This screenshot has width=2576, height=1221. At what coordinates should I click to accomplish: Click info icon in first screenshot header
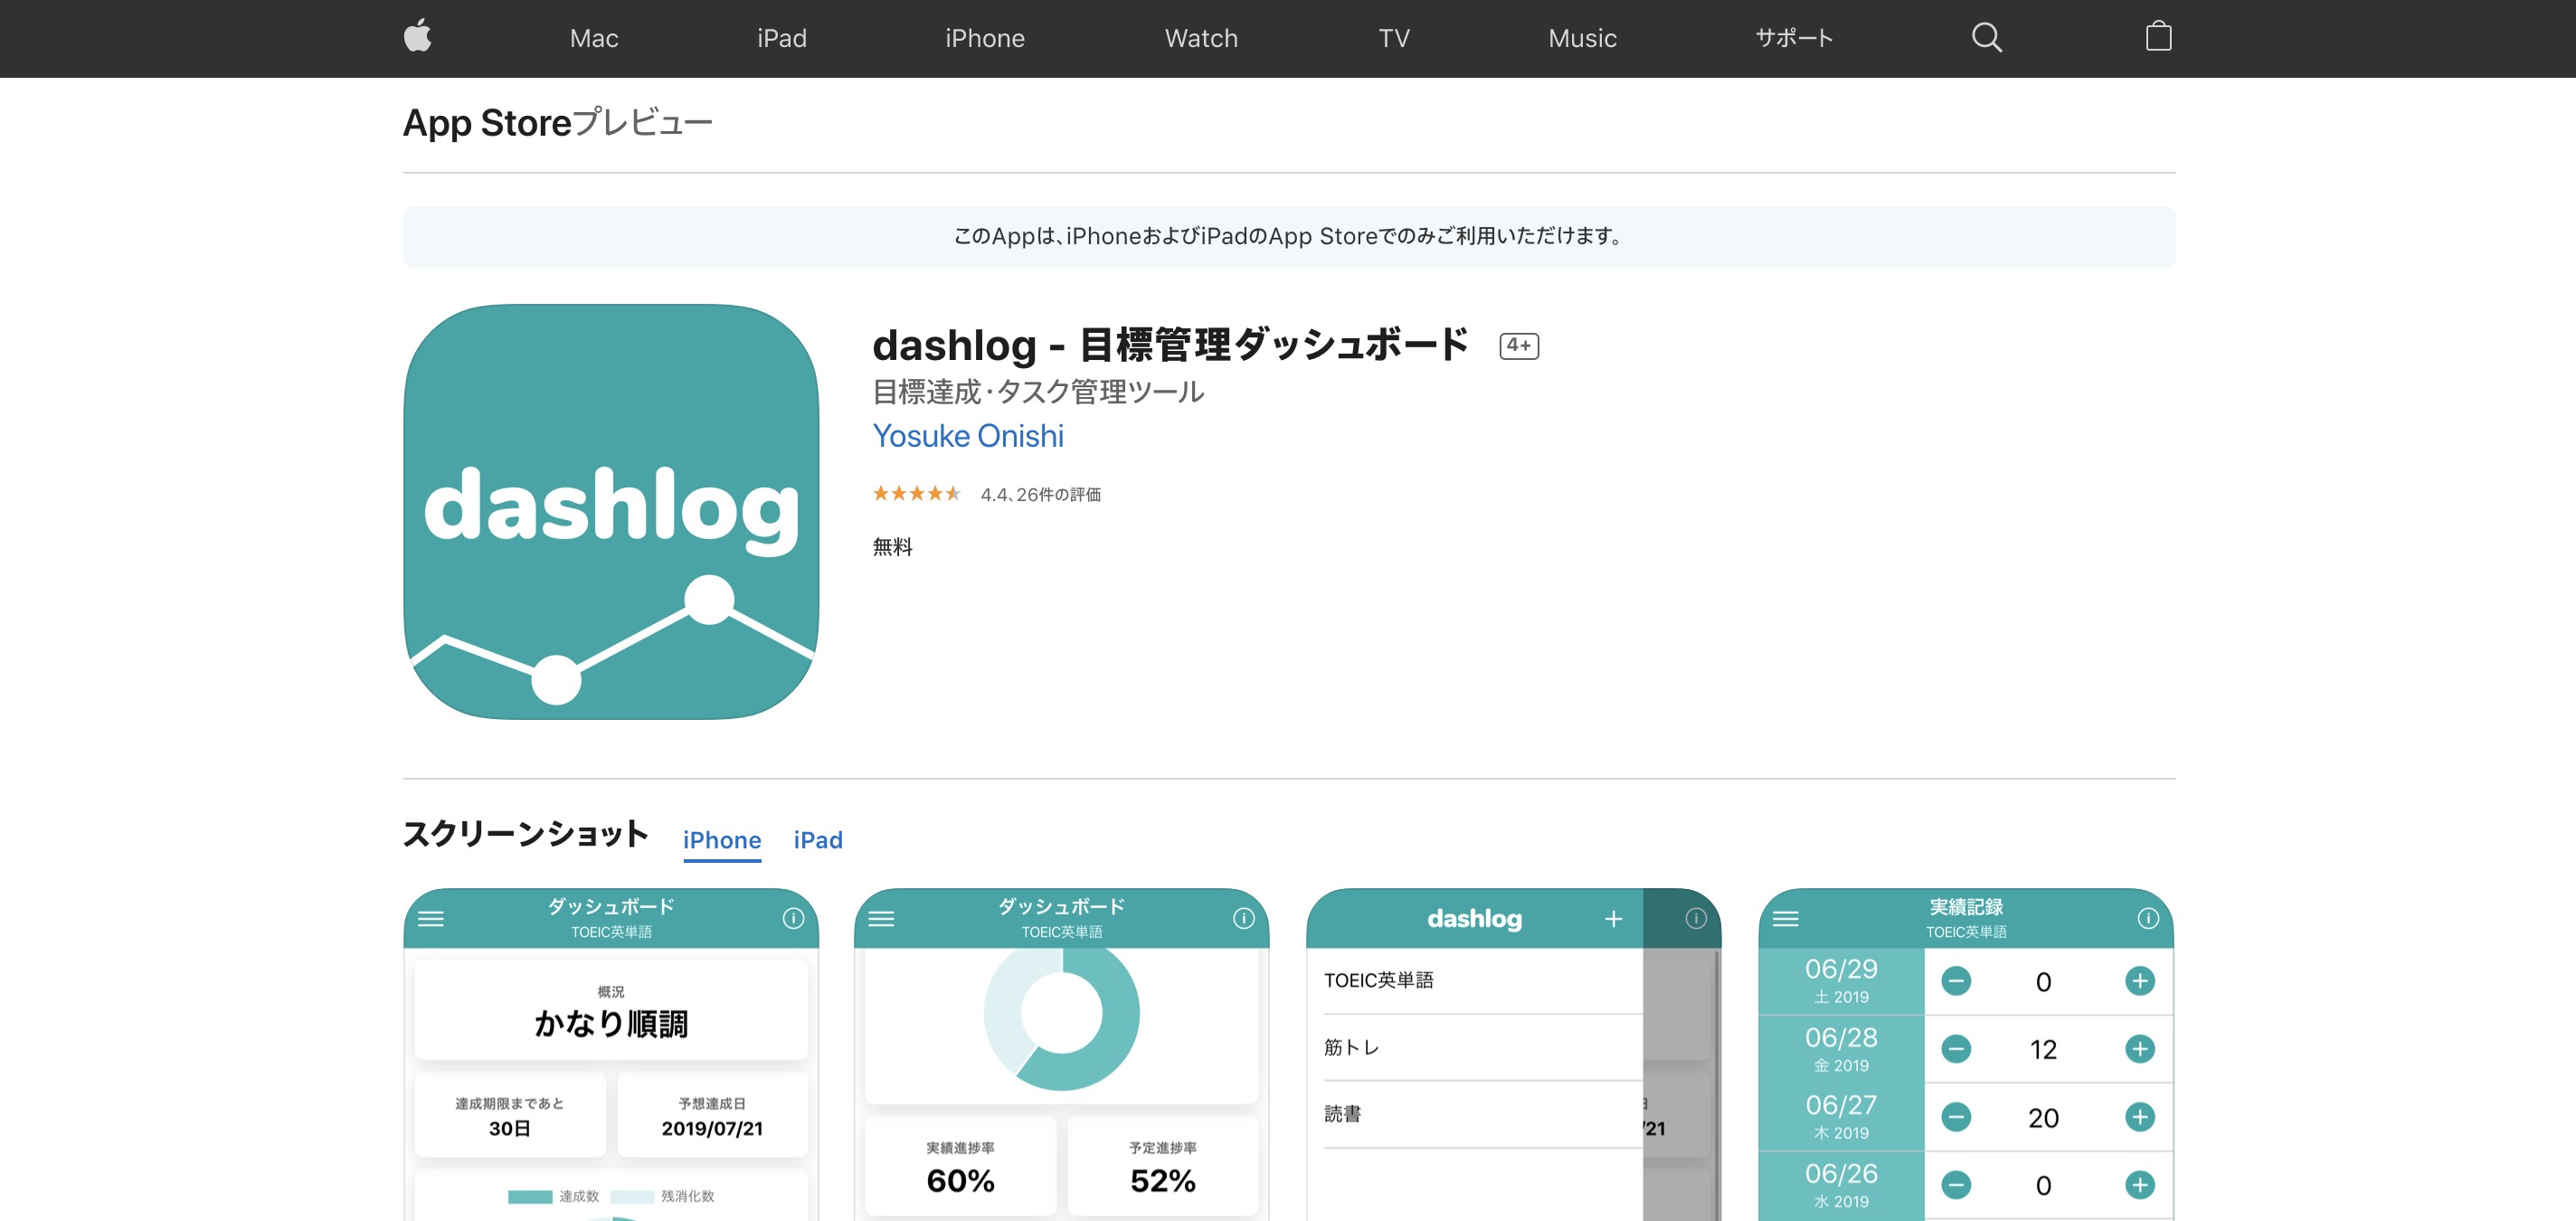(x=793, y=918)
